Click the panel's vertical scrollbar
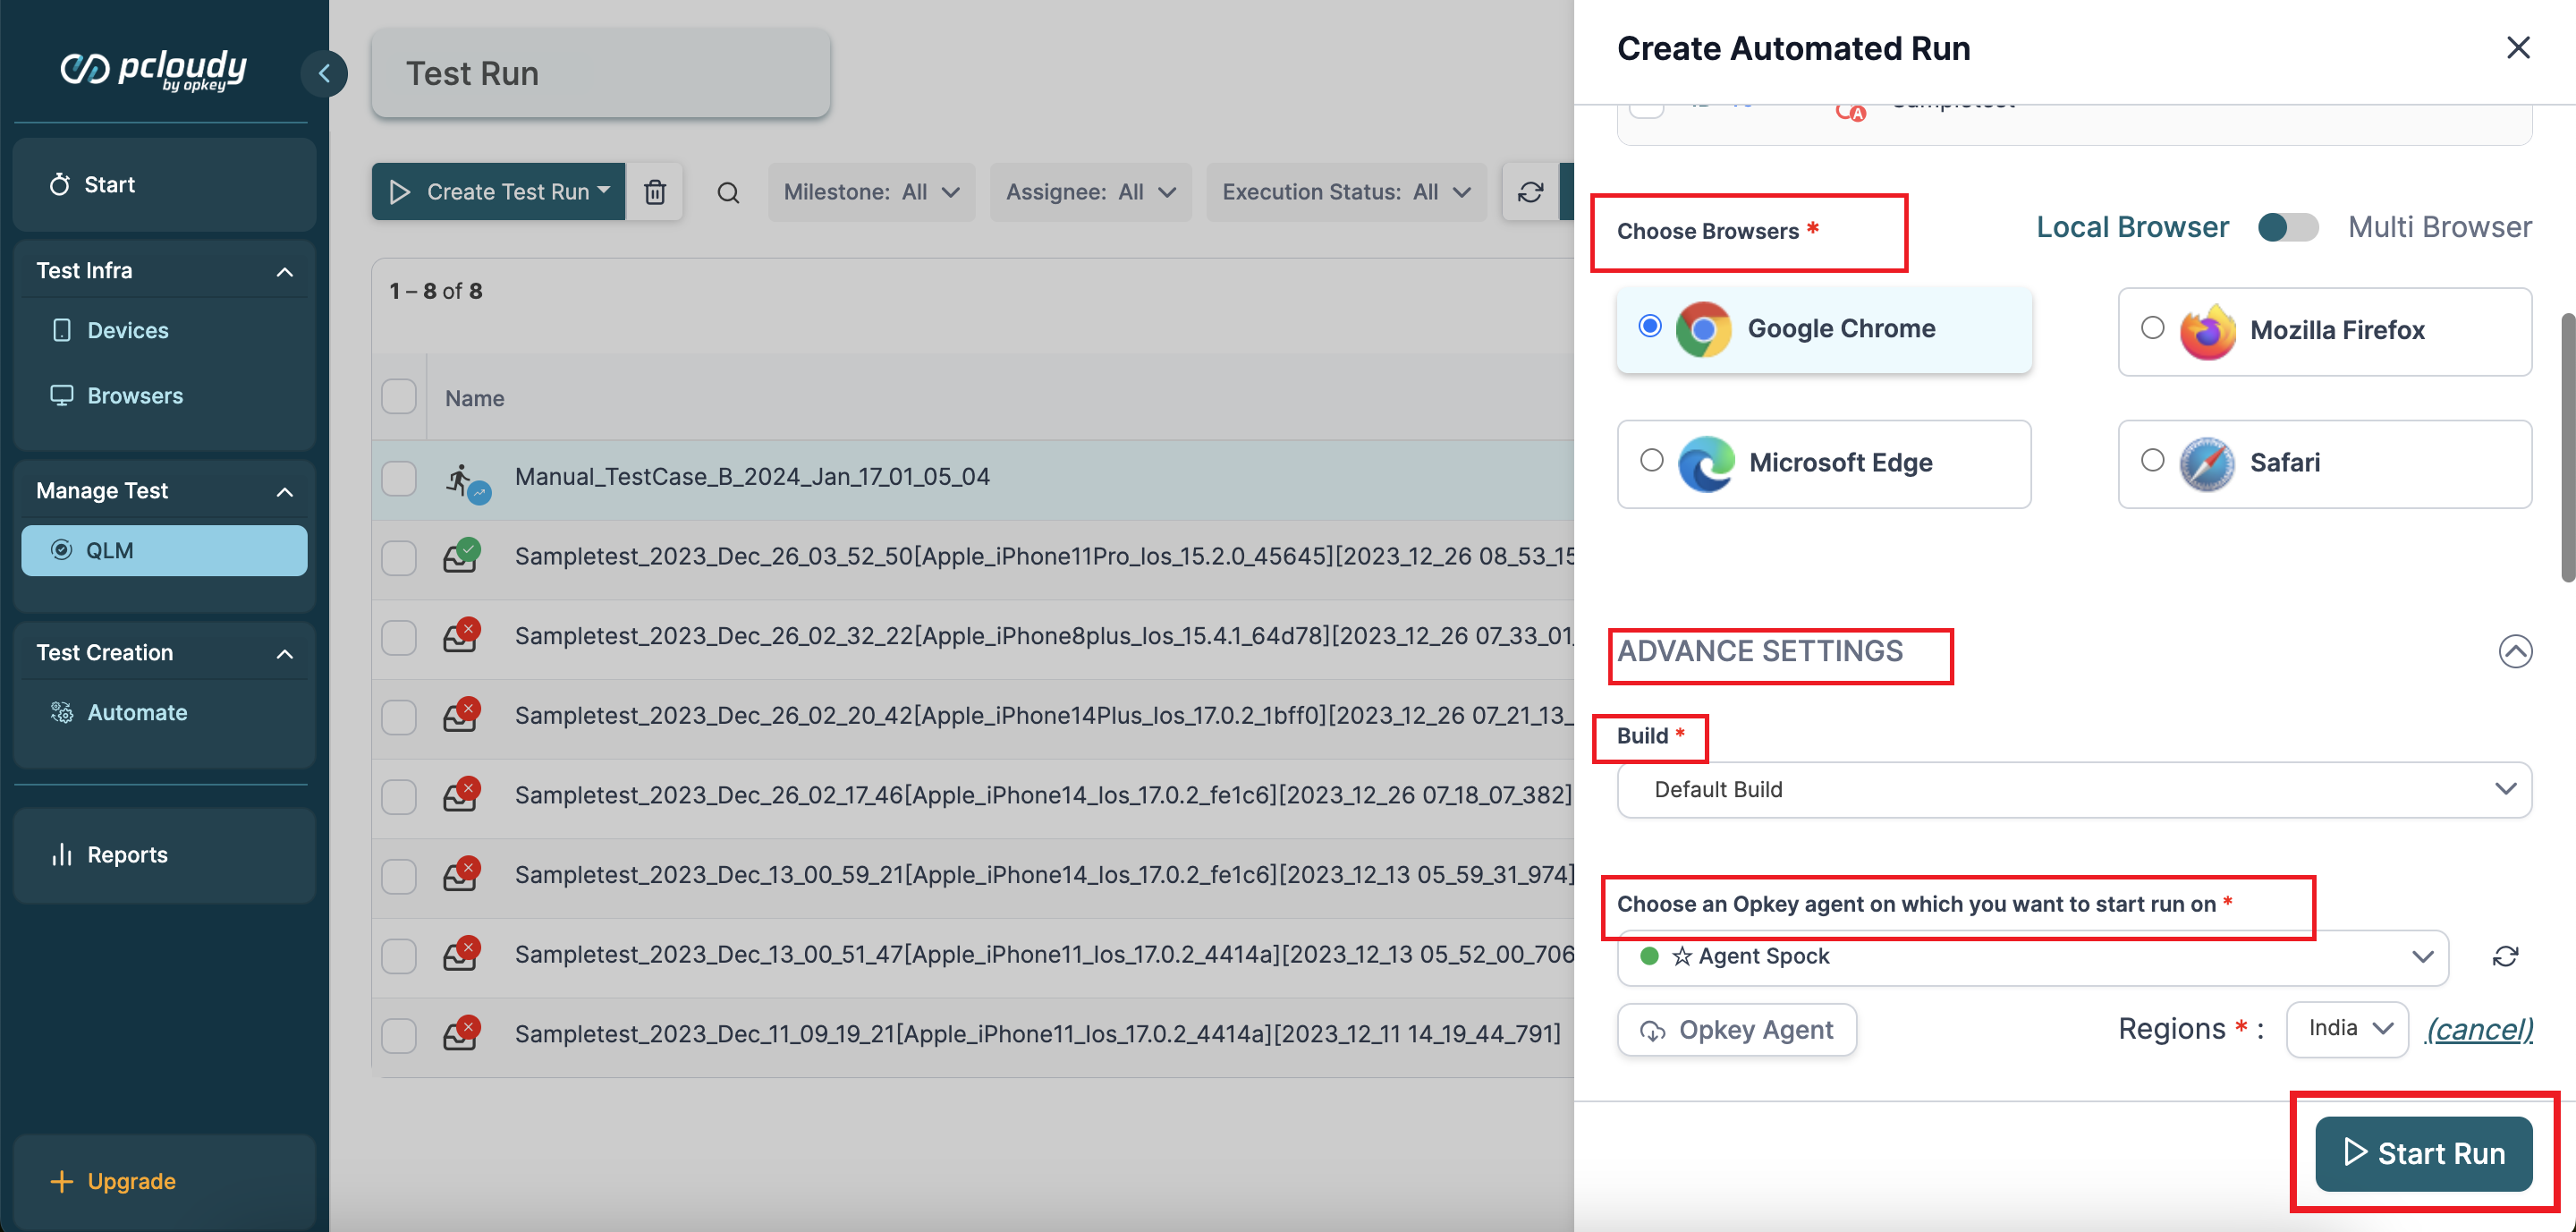The height and width of the screenshot is (1232, 2576). [x=2566, y=447]
